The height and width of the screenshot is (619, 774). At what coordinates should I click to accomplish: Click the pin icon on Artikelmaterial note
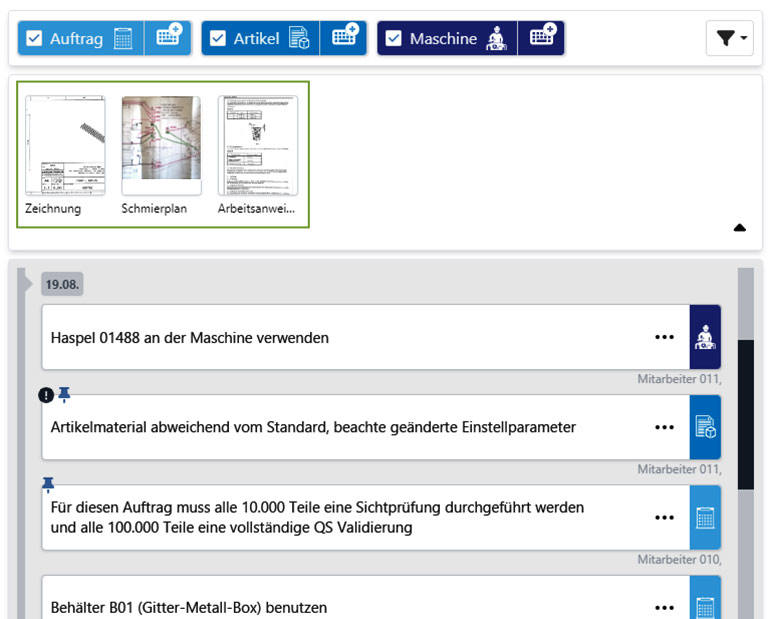coord(64,394)
